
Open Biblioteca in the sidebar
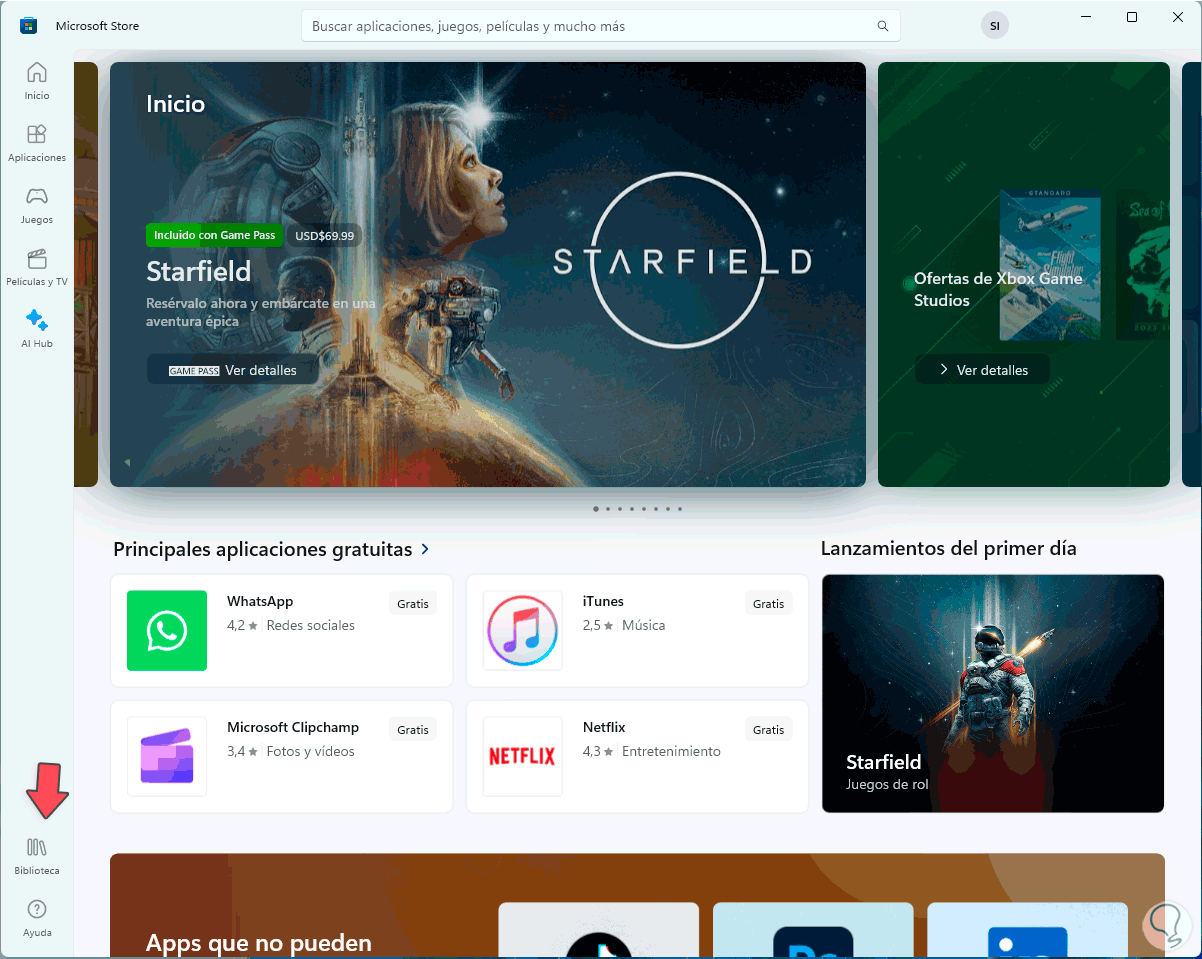pyautogui.click(x=37, y=856)
